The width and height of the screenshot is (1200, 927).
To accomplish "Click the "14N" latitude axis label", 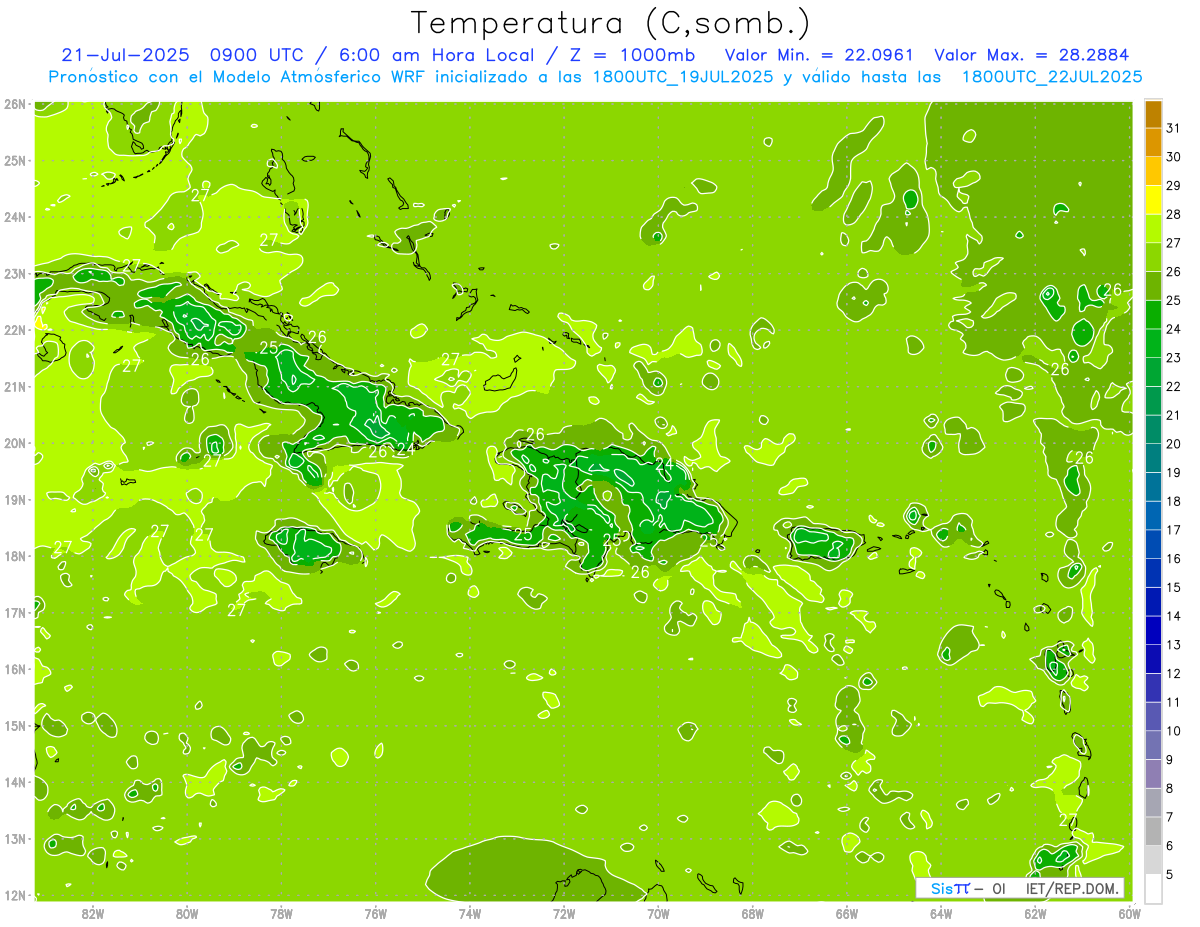I will coord(15,782).
